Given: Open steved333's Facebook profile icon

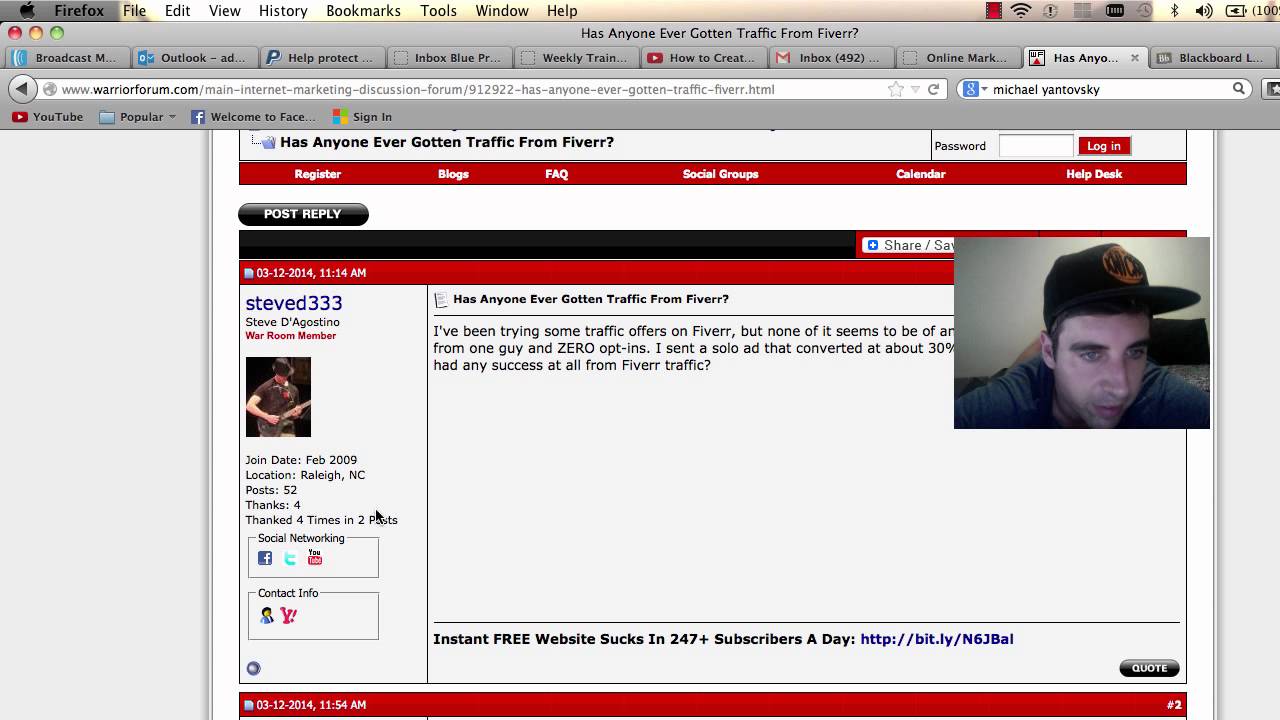Looking at the screenshot, I should click(x=265, y=558).
